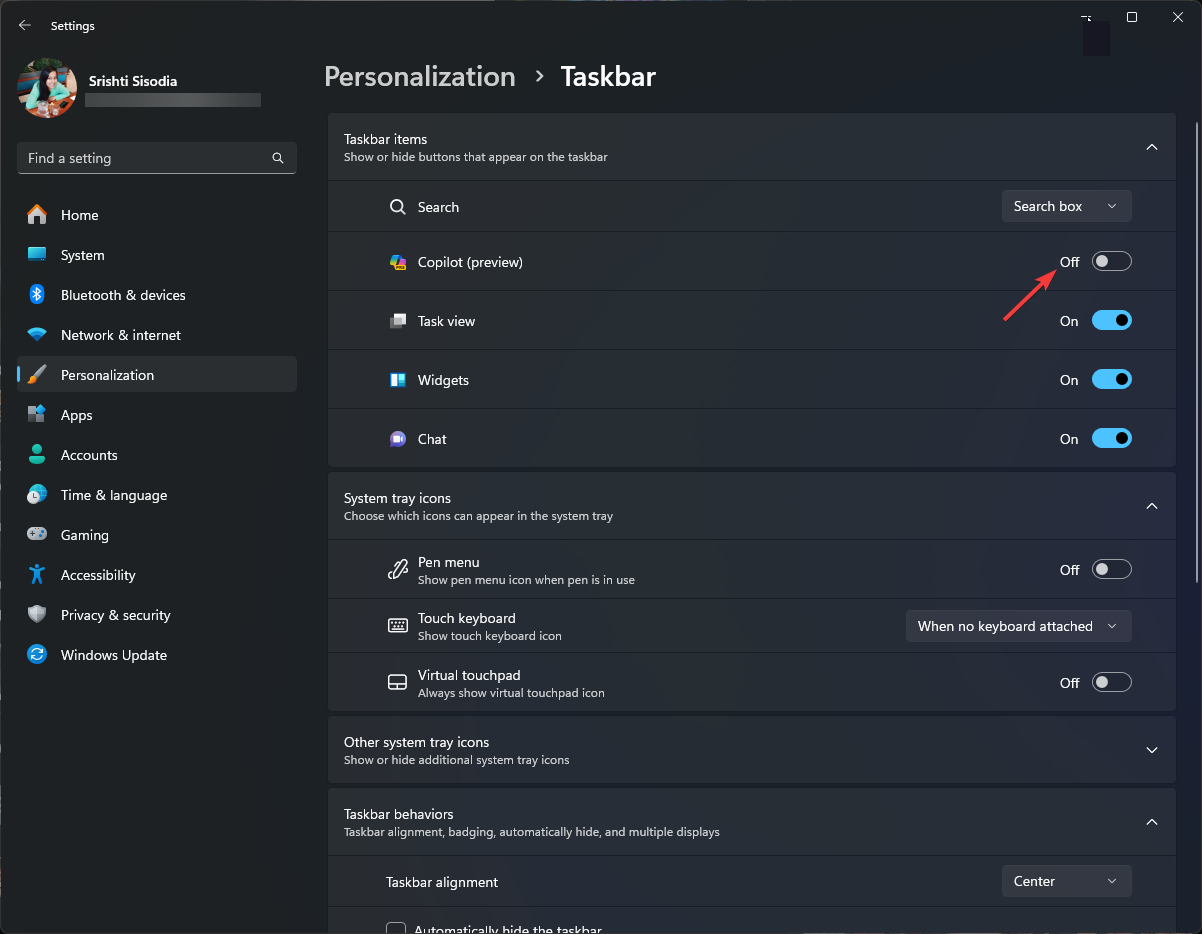
Task: Click the Windows Update sidebar icon
Action: (x=37, y=655)
